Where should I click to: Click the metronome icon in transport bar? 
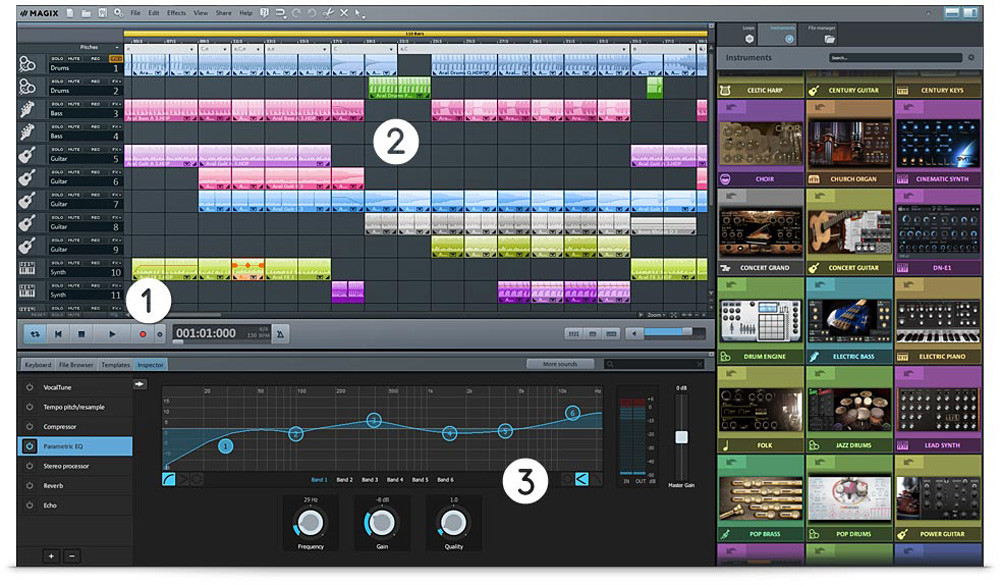pos(280,333)
